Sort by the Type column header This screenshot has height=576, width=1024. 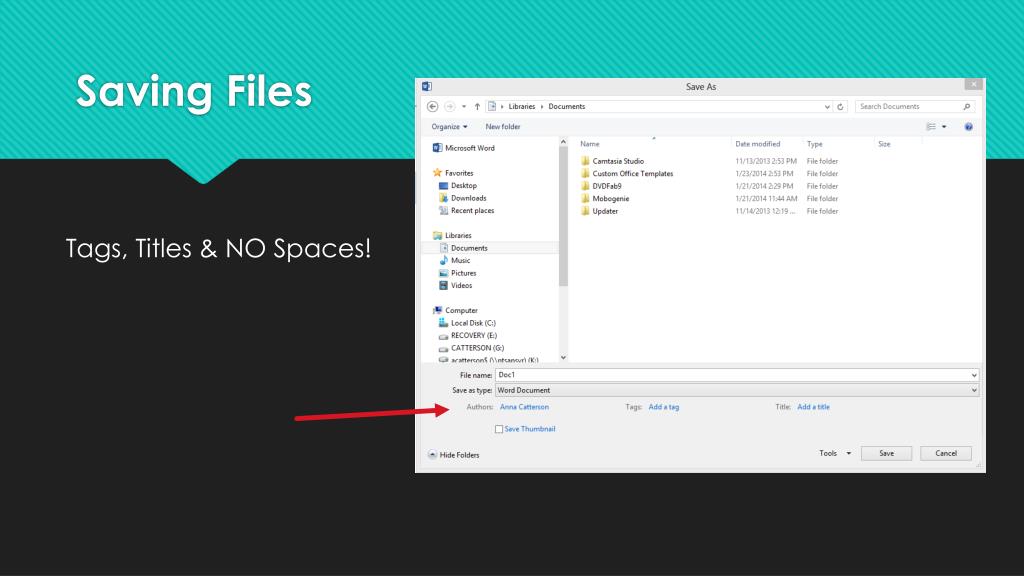click(814, 144)
